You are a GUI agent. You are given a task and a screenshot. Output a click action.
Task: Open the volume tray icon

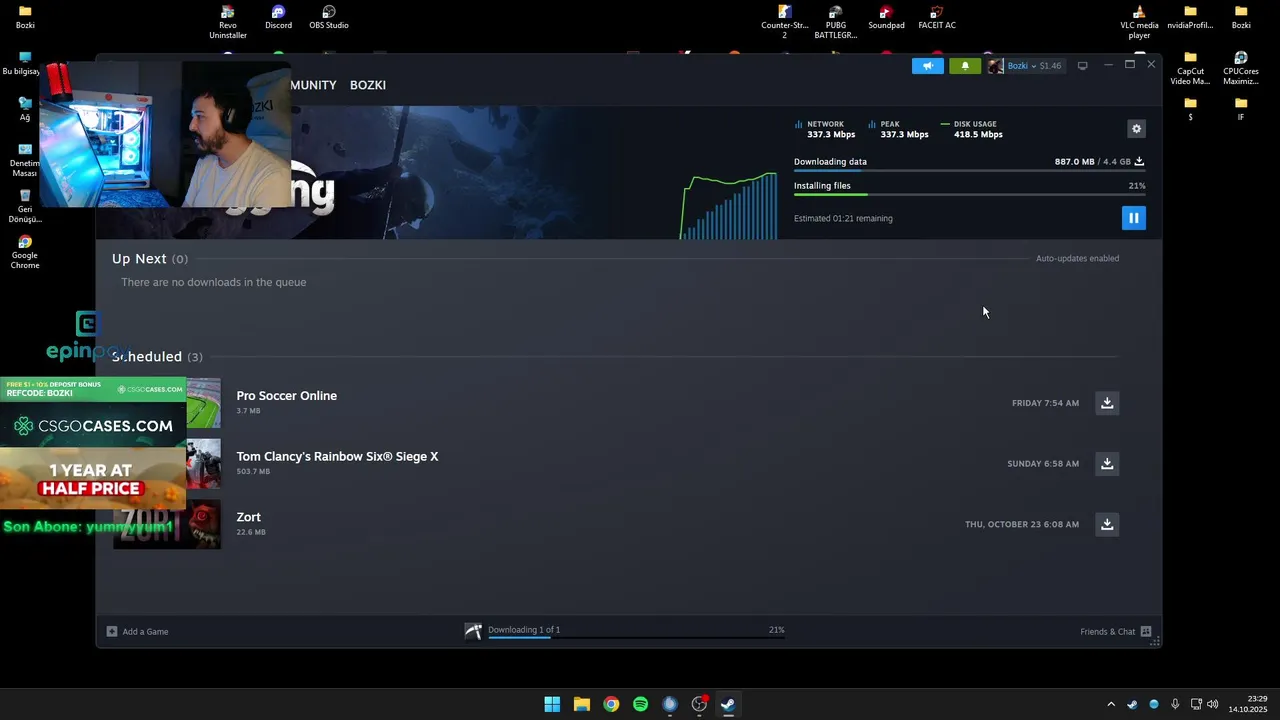[1213, 704]
